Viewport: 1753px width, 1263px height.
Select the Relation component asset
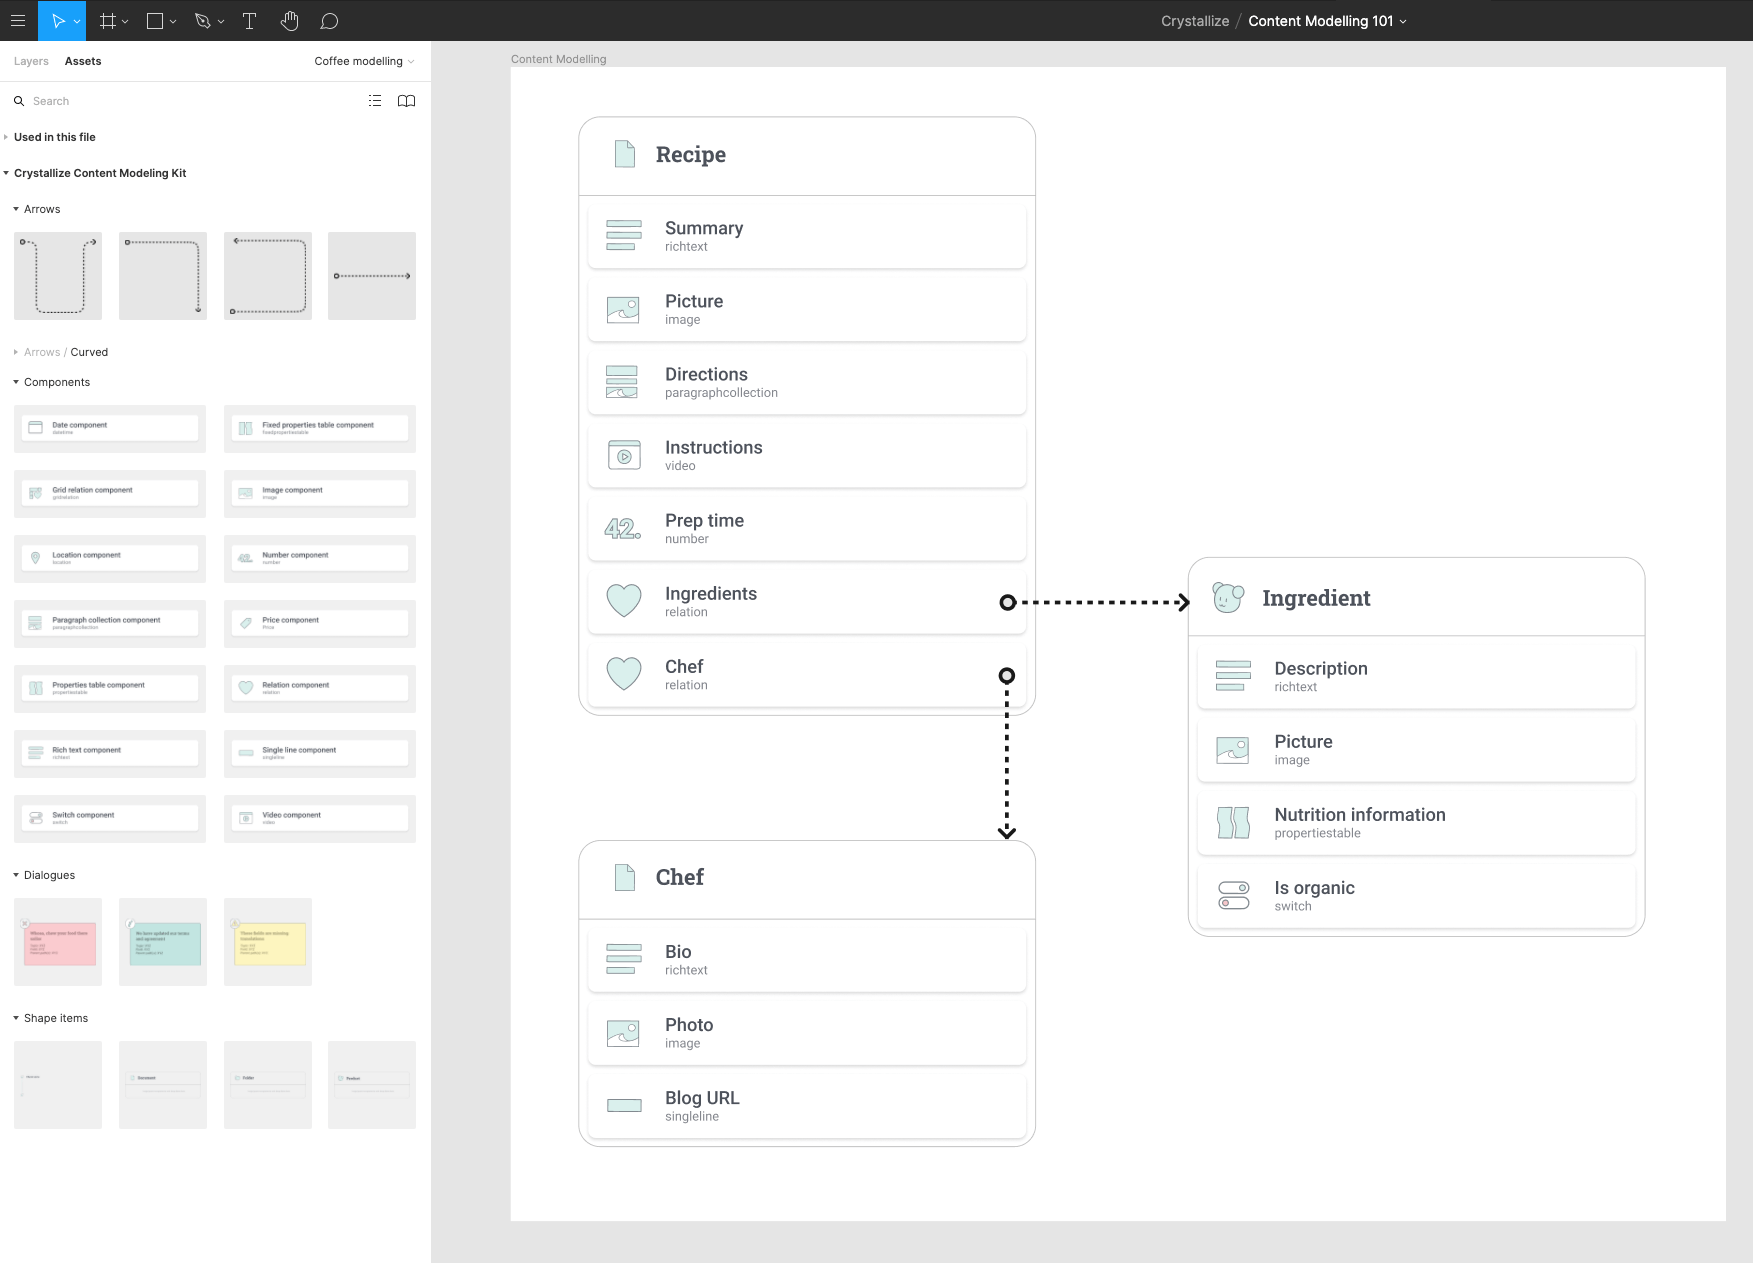click(x=320, y=688)
